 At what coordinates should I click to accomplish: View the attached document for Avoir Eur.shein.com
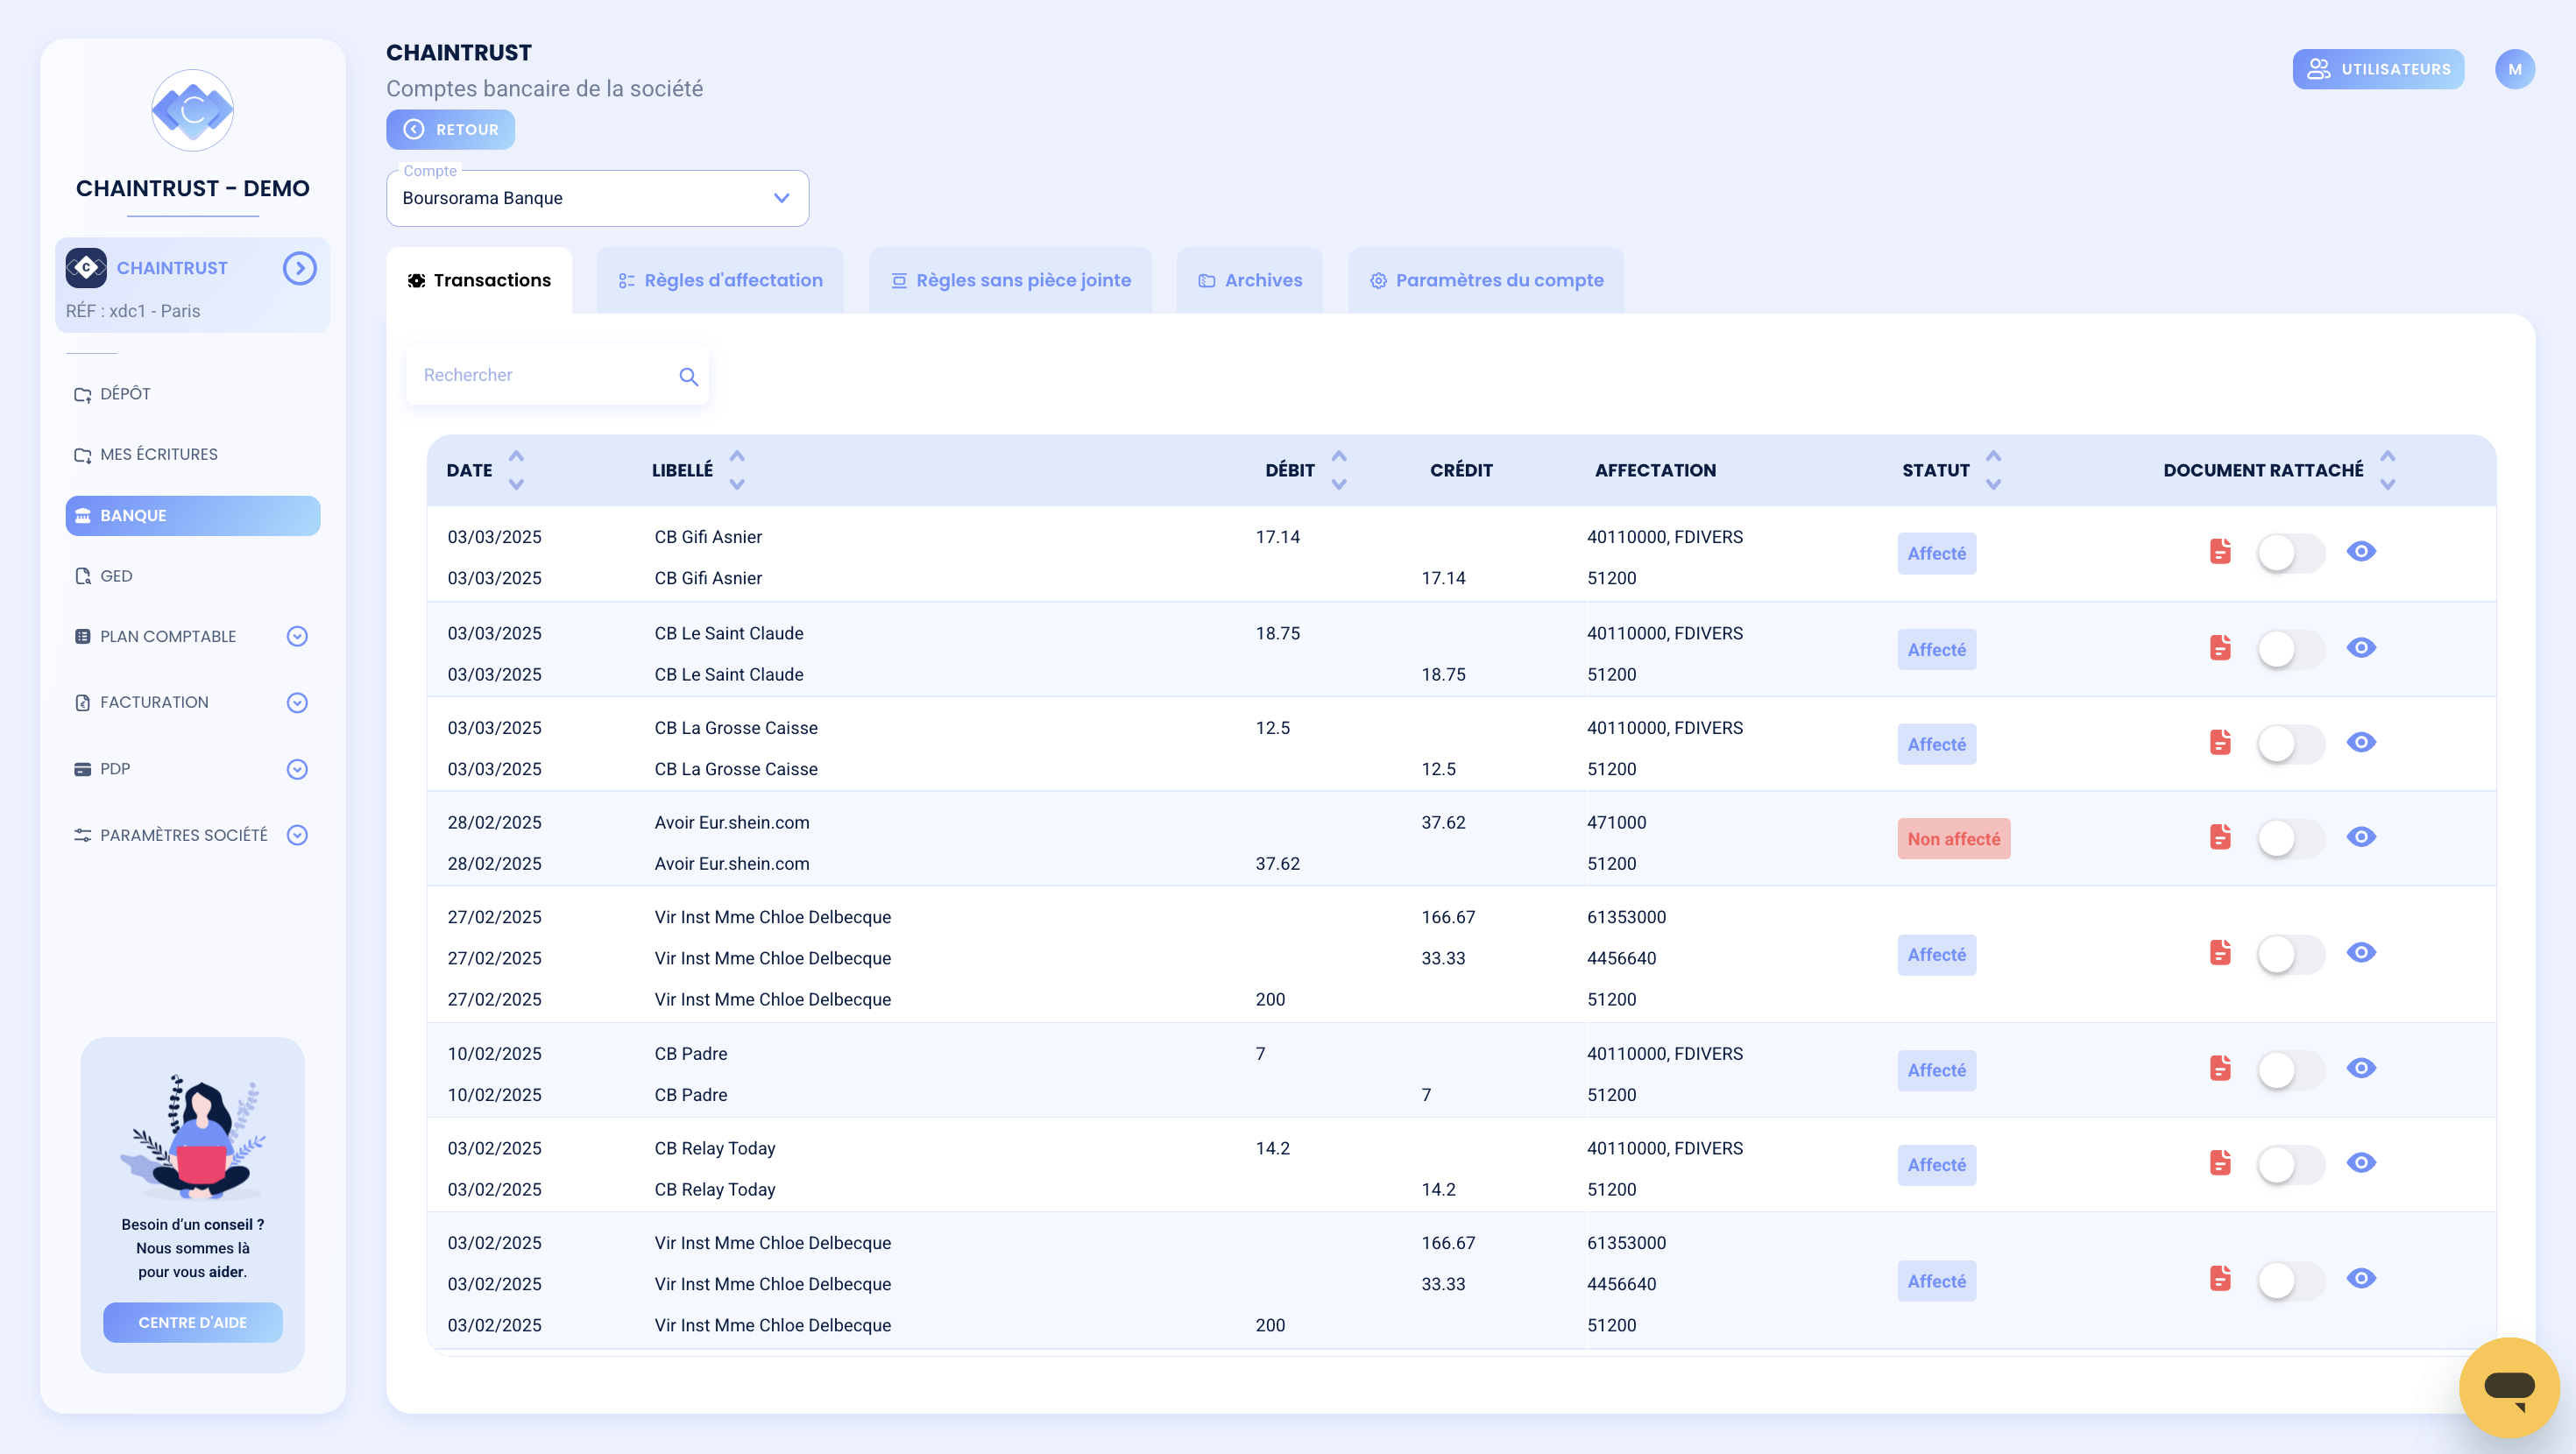(x=2361, y=837)
